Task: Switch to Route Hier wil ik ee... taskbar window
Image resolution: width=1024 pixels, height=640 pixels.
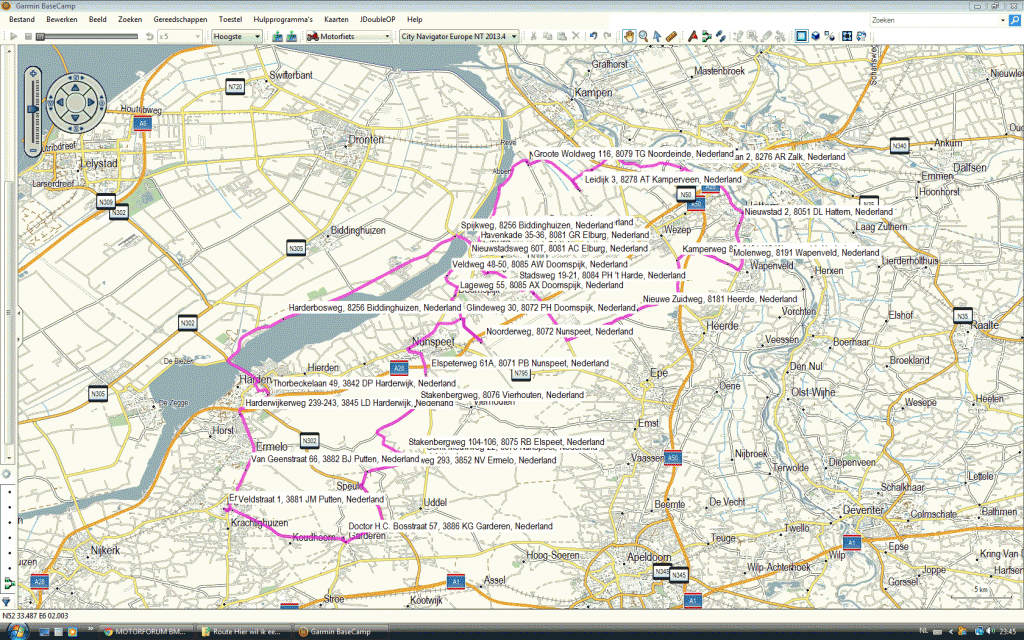Action: click(242, 632)
